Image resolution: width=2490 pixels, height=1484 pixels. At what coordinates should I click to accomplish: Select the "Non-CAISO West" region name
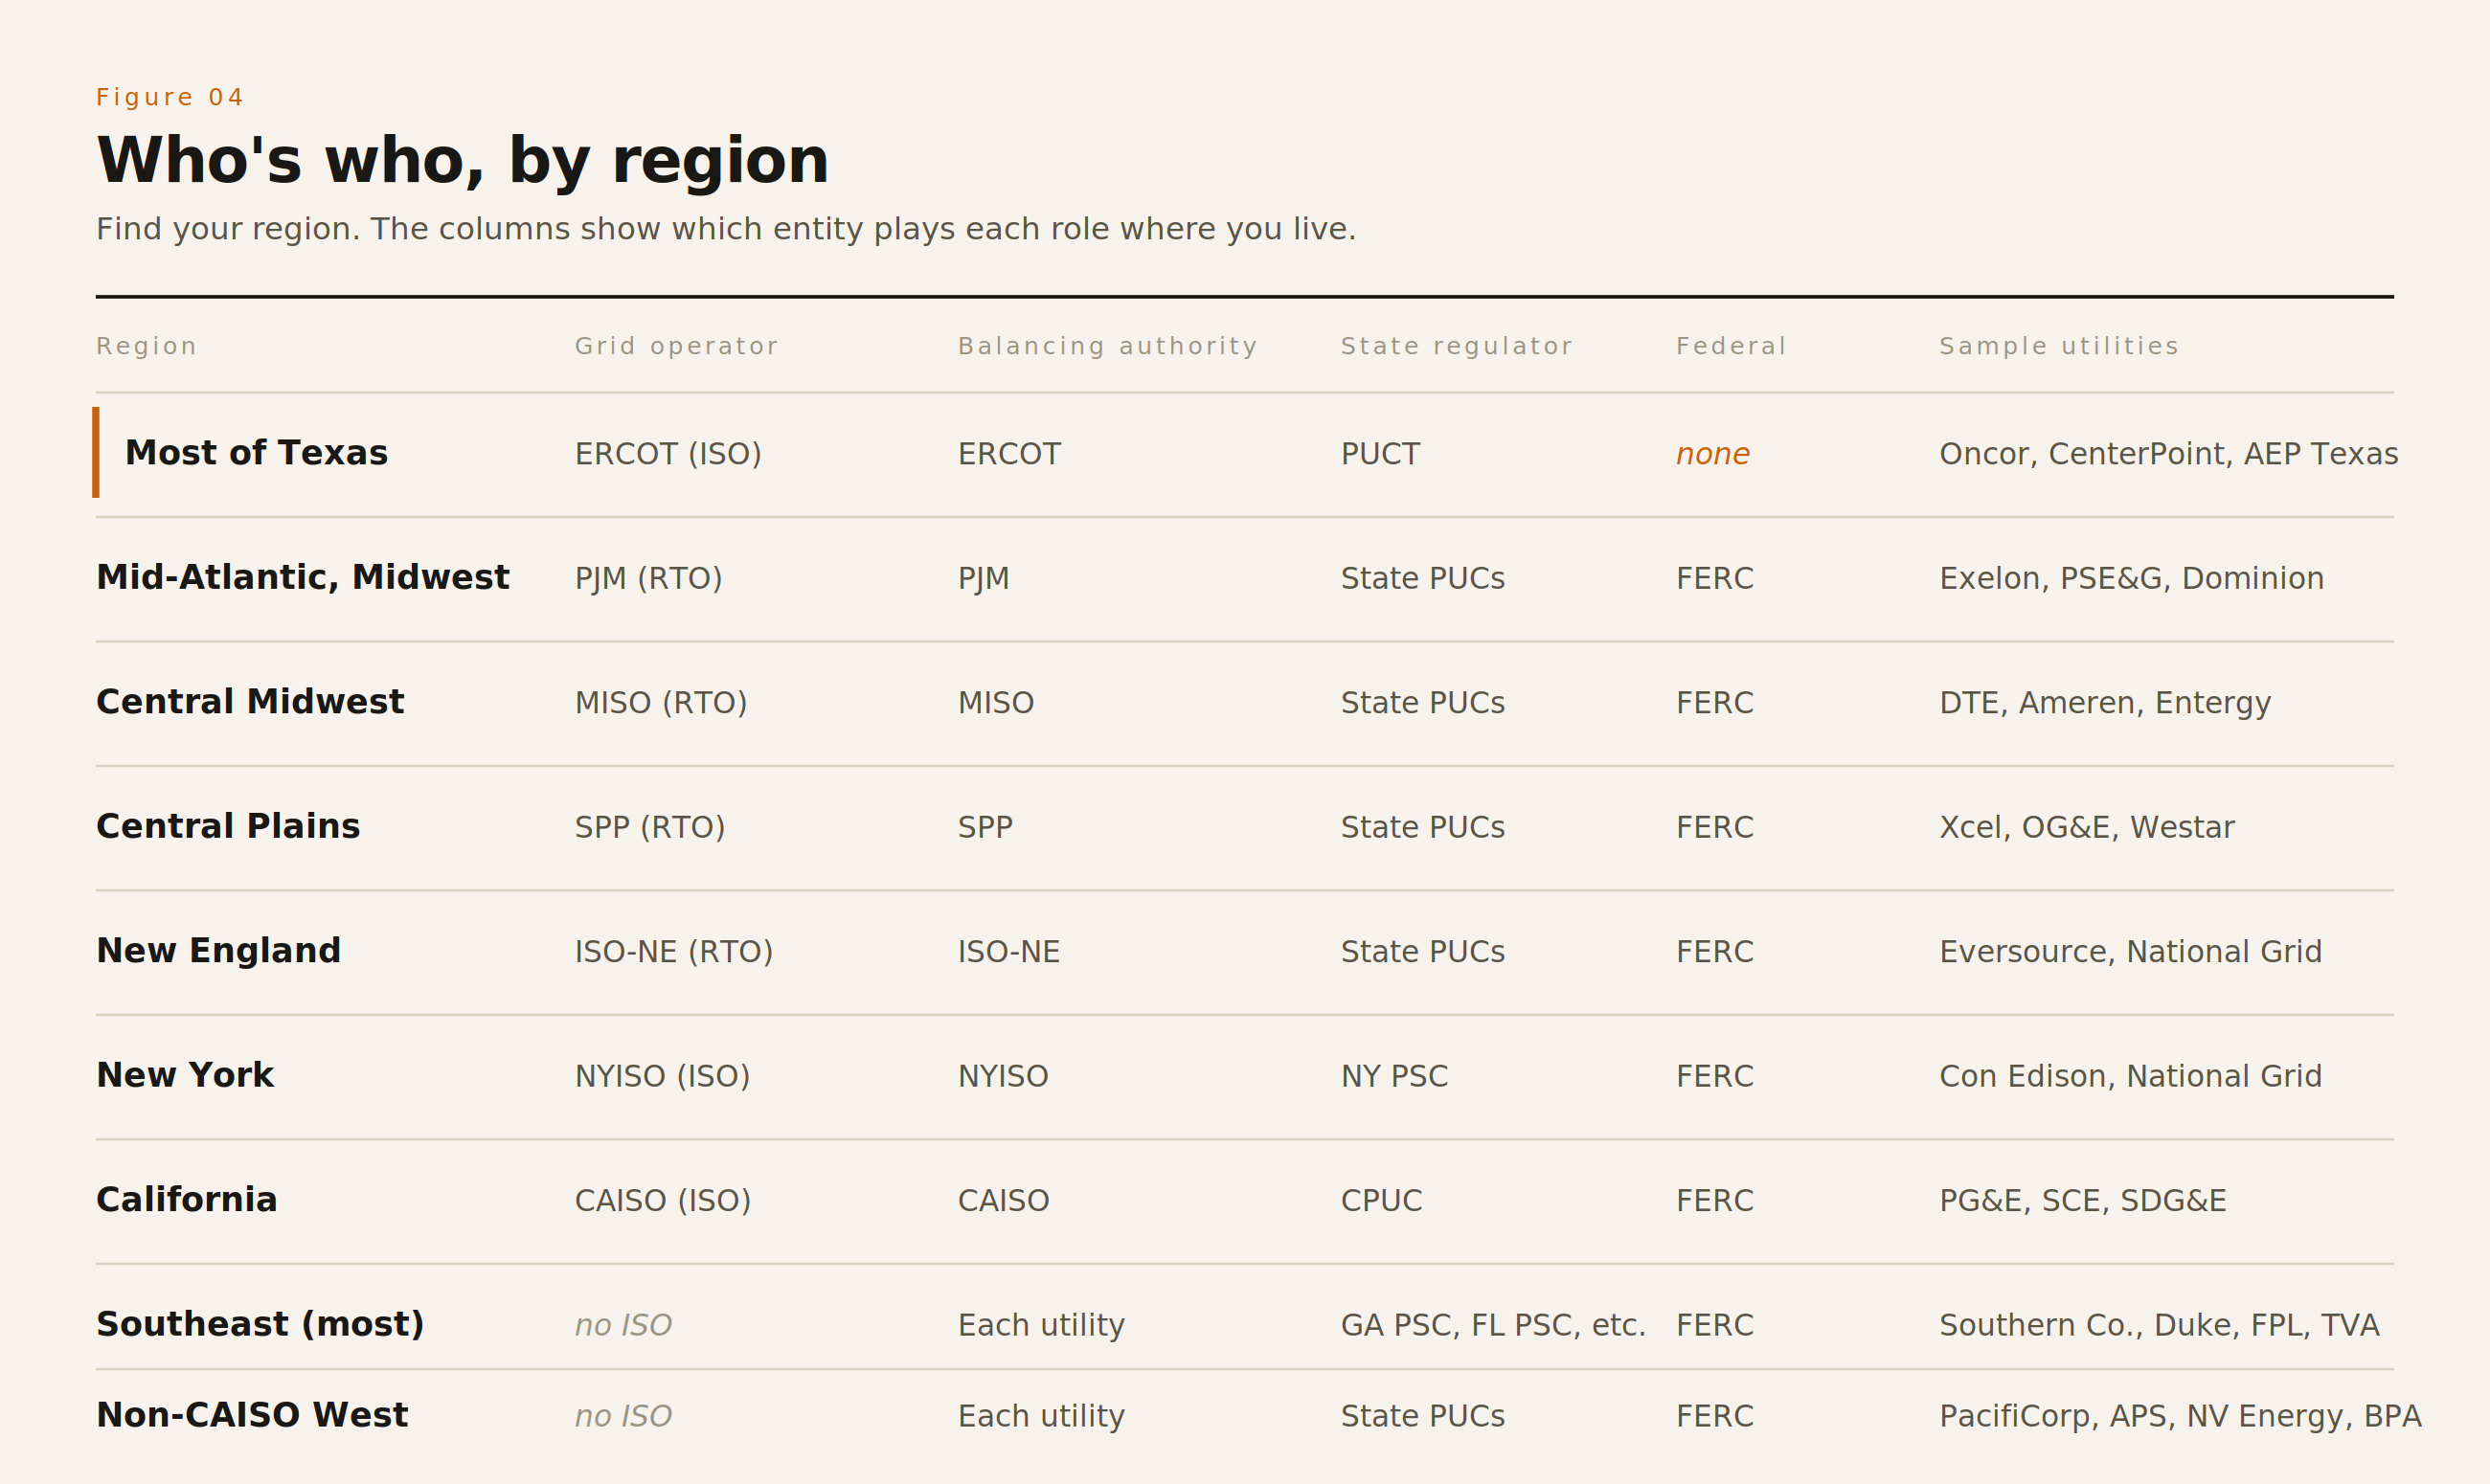252,1415
